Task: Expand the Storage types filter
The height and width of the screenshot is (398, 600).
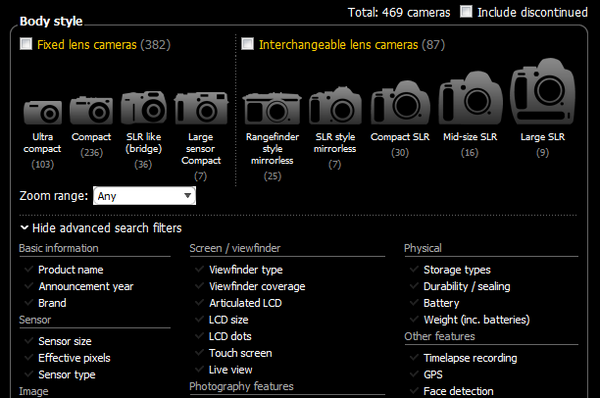Action: 457,270
